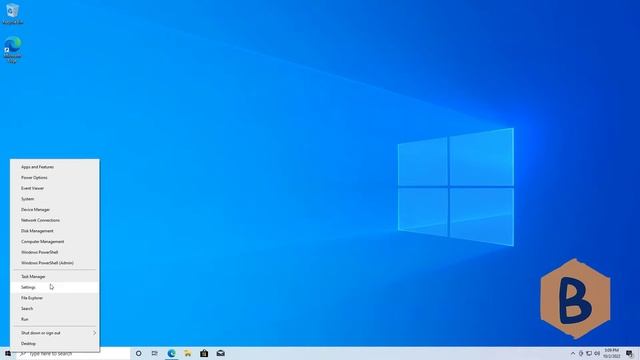Open the Action Center notifications icon
This screenshot has width=640, height=360.
pyautogui.click(x=629, y=353)
